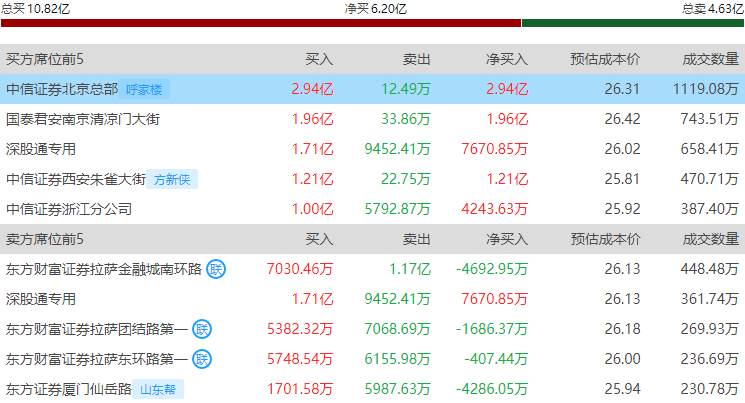Open 东方证券厦门仙岳路 seat
This screenshot has width=745, height=403.
tap(68, 389)
